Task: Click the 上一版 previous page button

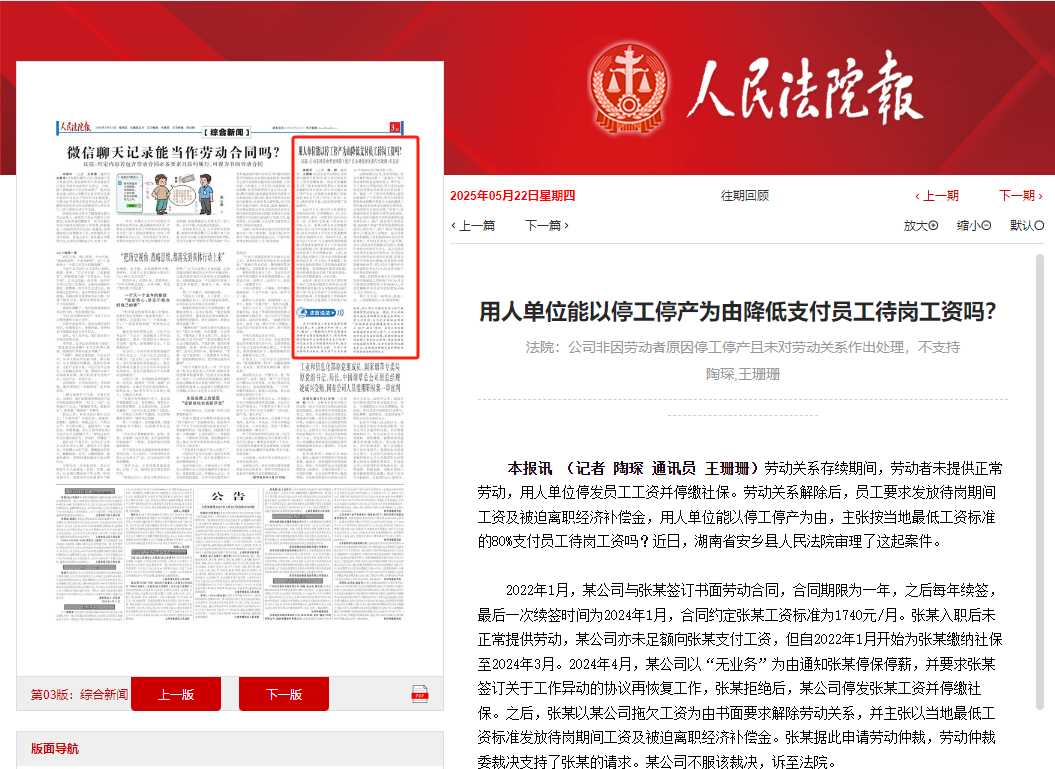Action: (176, 694)
